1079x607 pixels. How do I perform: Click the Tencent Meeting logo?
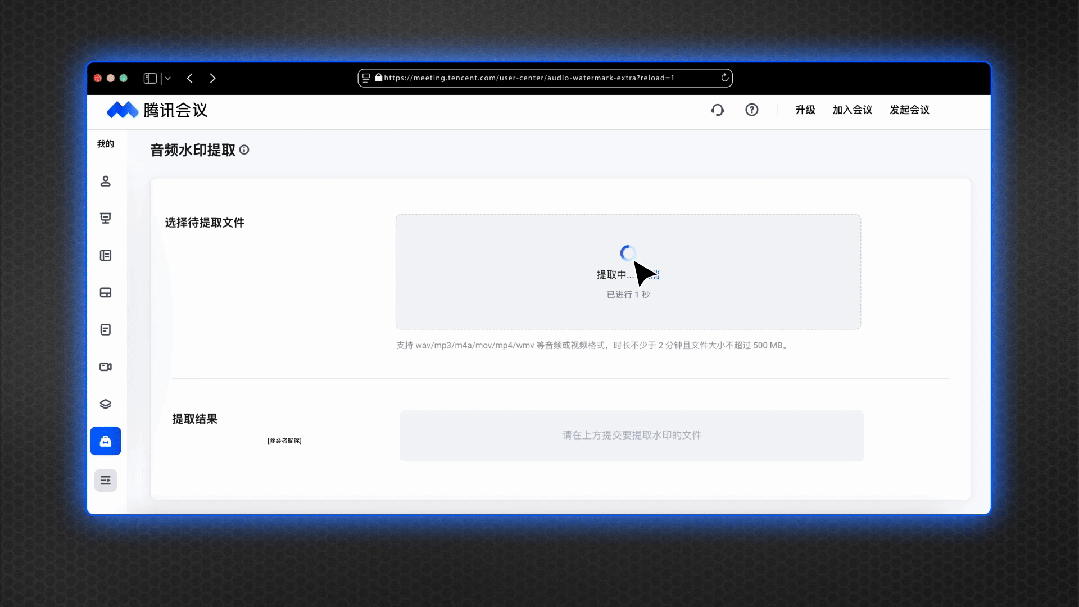coord(157,110)
